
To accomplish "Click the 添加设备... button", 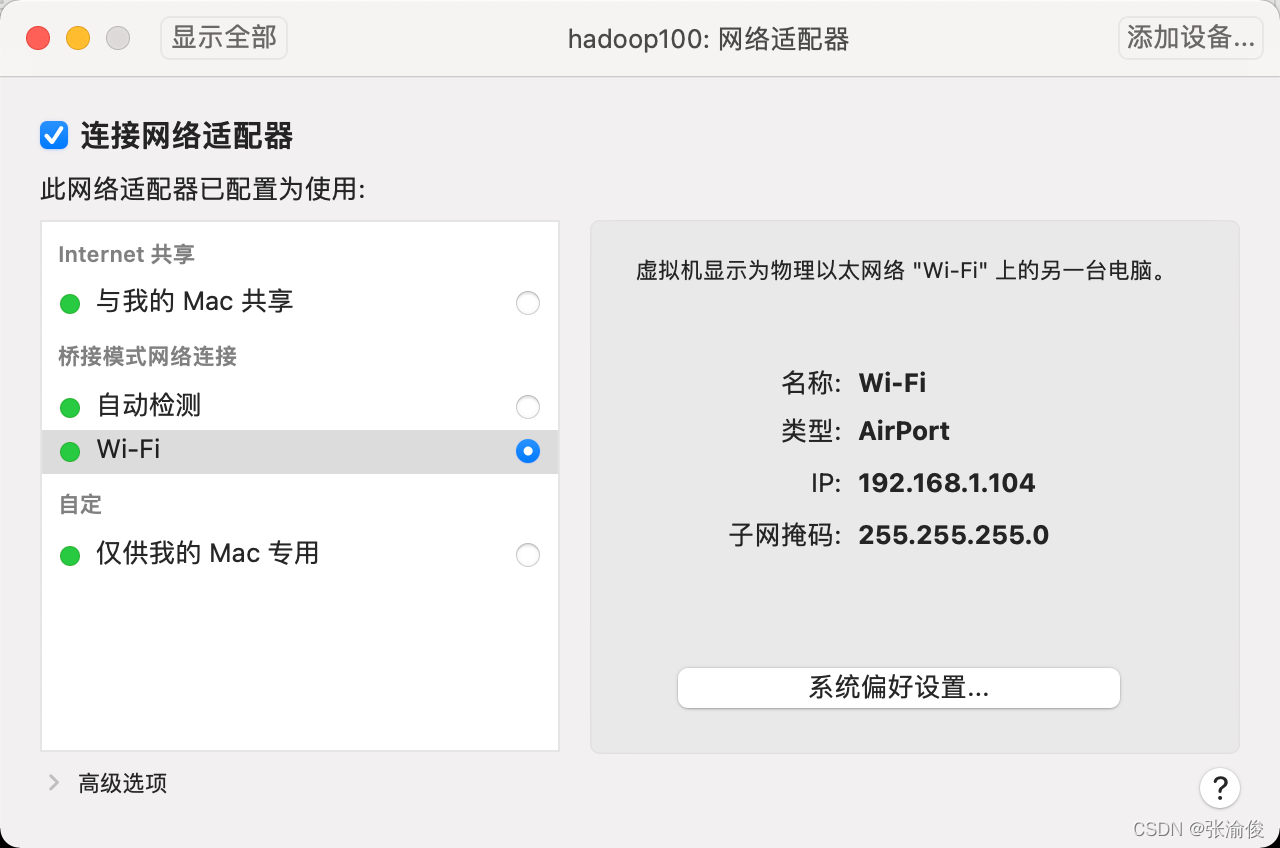I will (x=1190, y=38).
